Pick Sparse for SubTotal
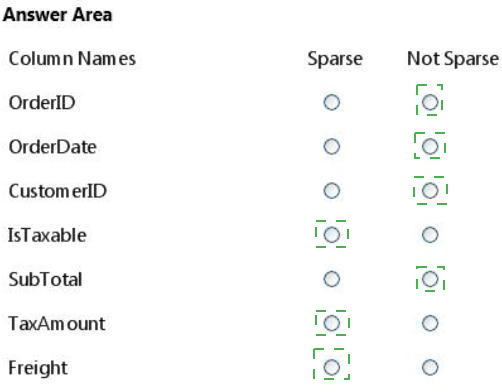Image resolution: width=502 pixels, height=392 pixels. coord(332,279)
